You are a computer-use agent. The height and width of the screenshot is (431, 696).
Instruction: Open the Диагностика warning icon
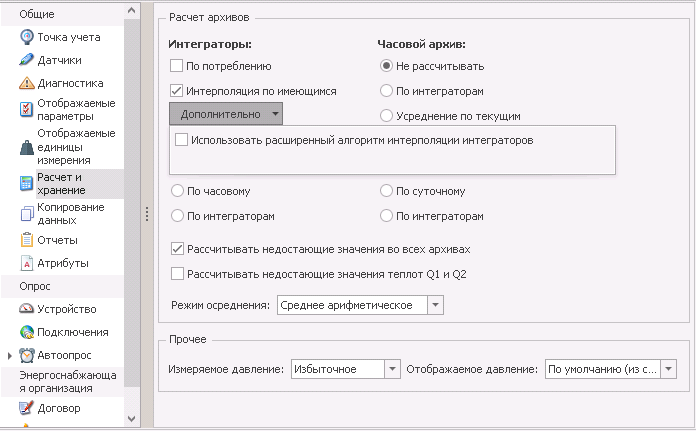coord(27,83)
